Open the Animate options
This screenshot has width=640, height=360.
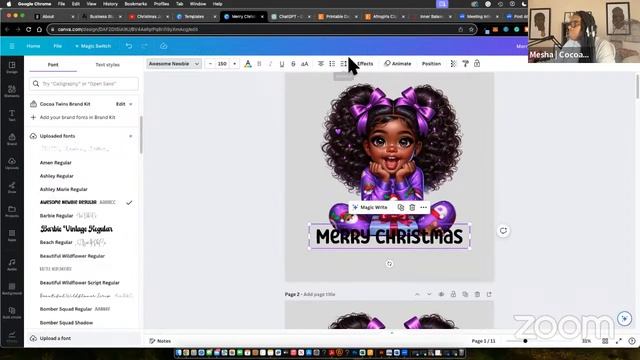[x=398, y=64]
